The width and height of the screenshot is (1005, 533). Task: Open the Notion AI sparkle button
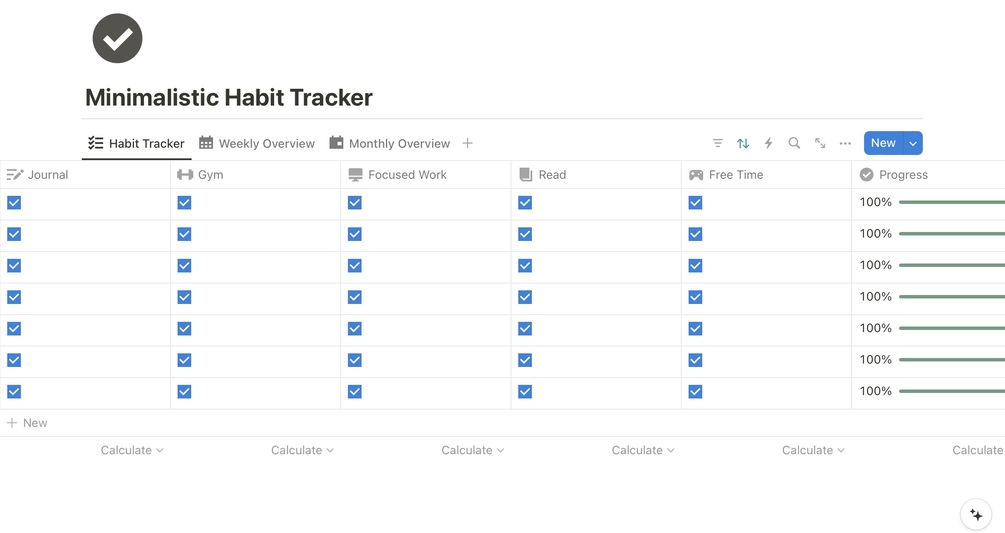click(976, 515)
